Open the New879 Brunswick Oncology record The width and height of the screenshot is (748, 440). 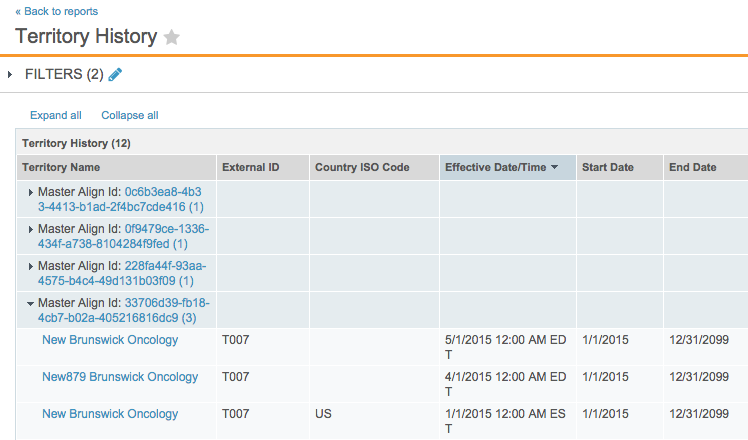tap(120, 377)
